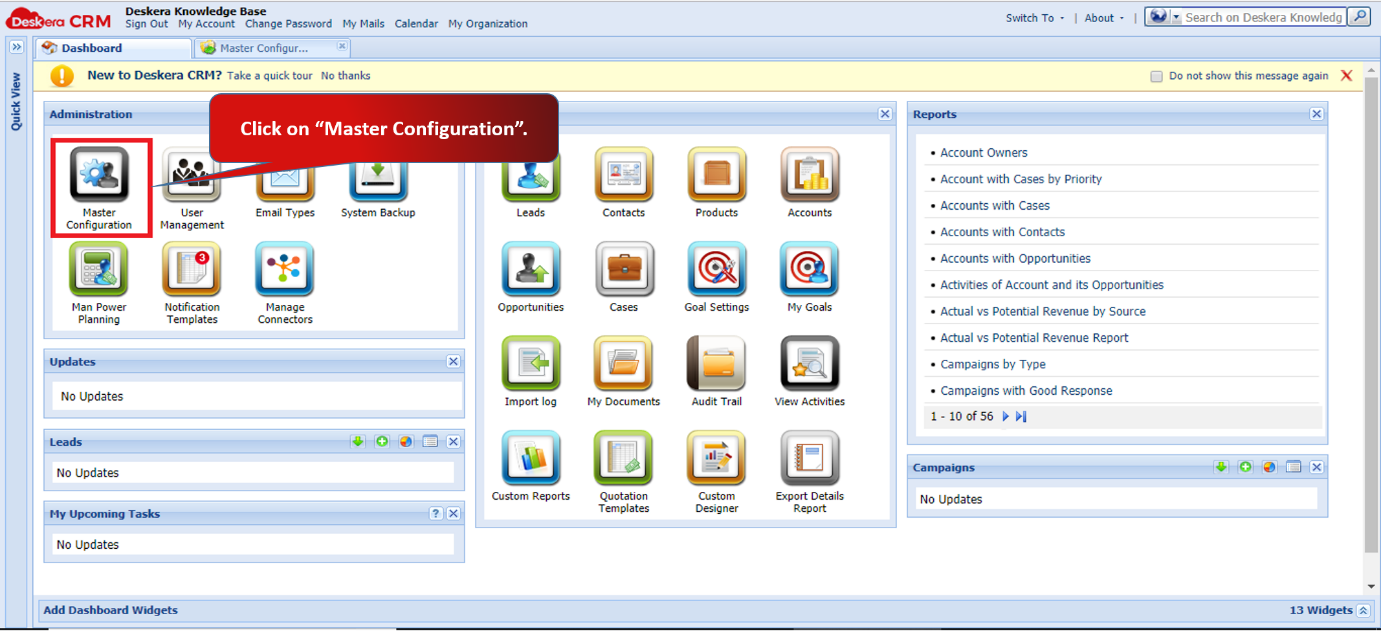
Task: Expand the 13 Widgets panel
Action: pos(1363,610)
